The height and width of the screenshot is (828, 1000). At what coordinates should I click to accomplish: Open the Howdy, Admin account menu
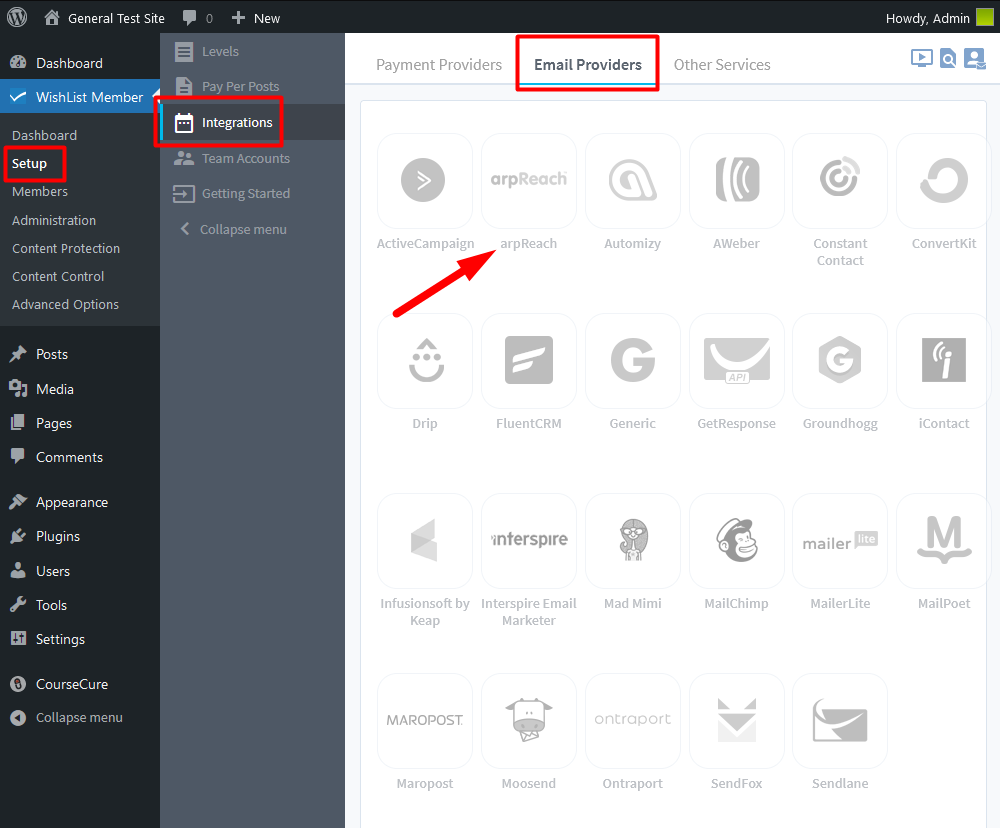click(939, 18)
